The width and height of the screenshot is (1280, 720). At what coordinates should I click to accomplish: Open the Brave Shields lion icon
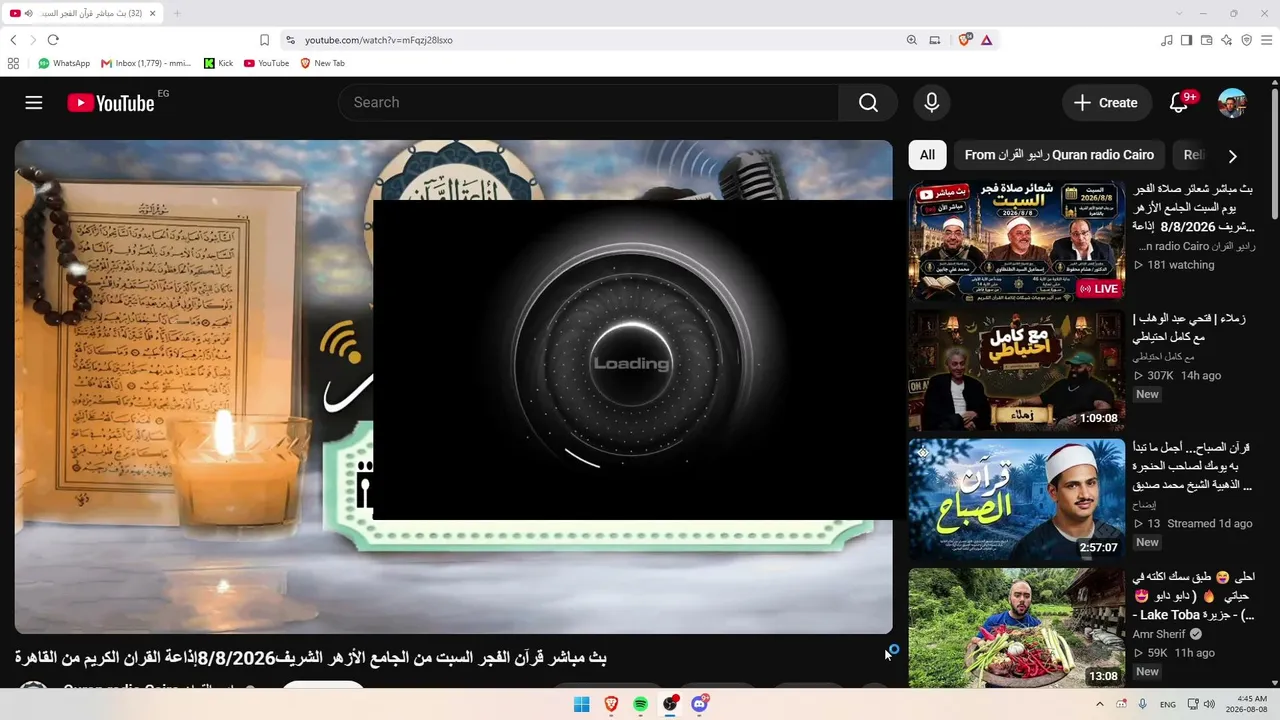(x=965, y=40)
